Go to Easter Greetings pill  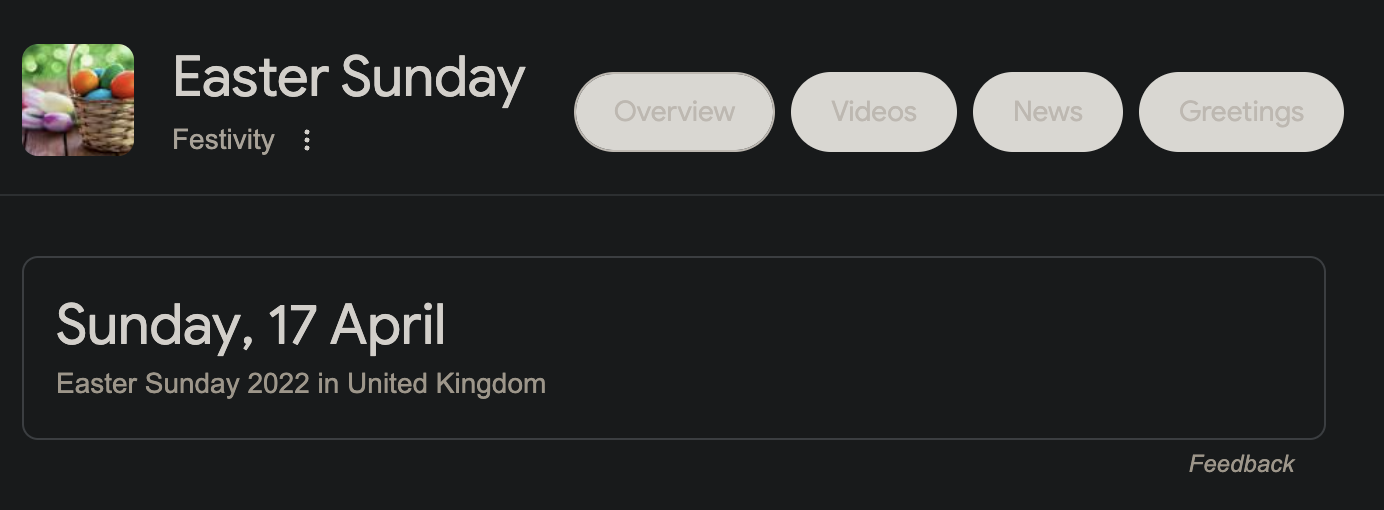pyautogui.click(x=1241, y=112)
